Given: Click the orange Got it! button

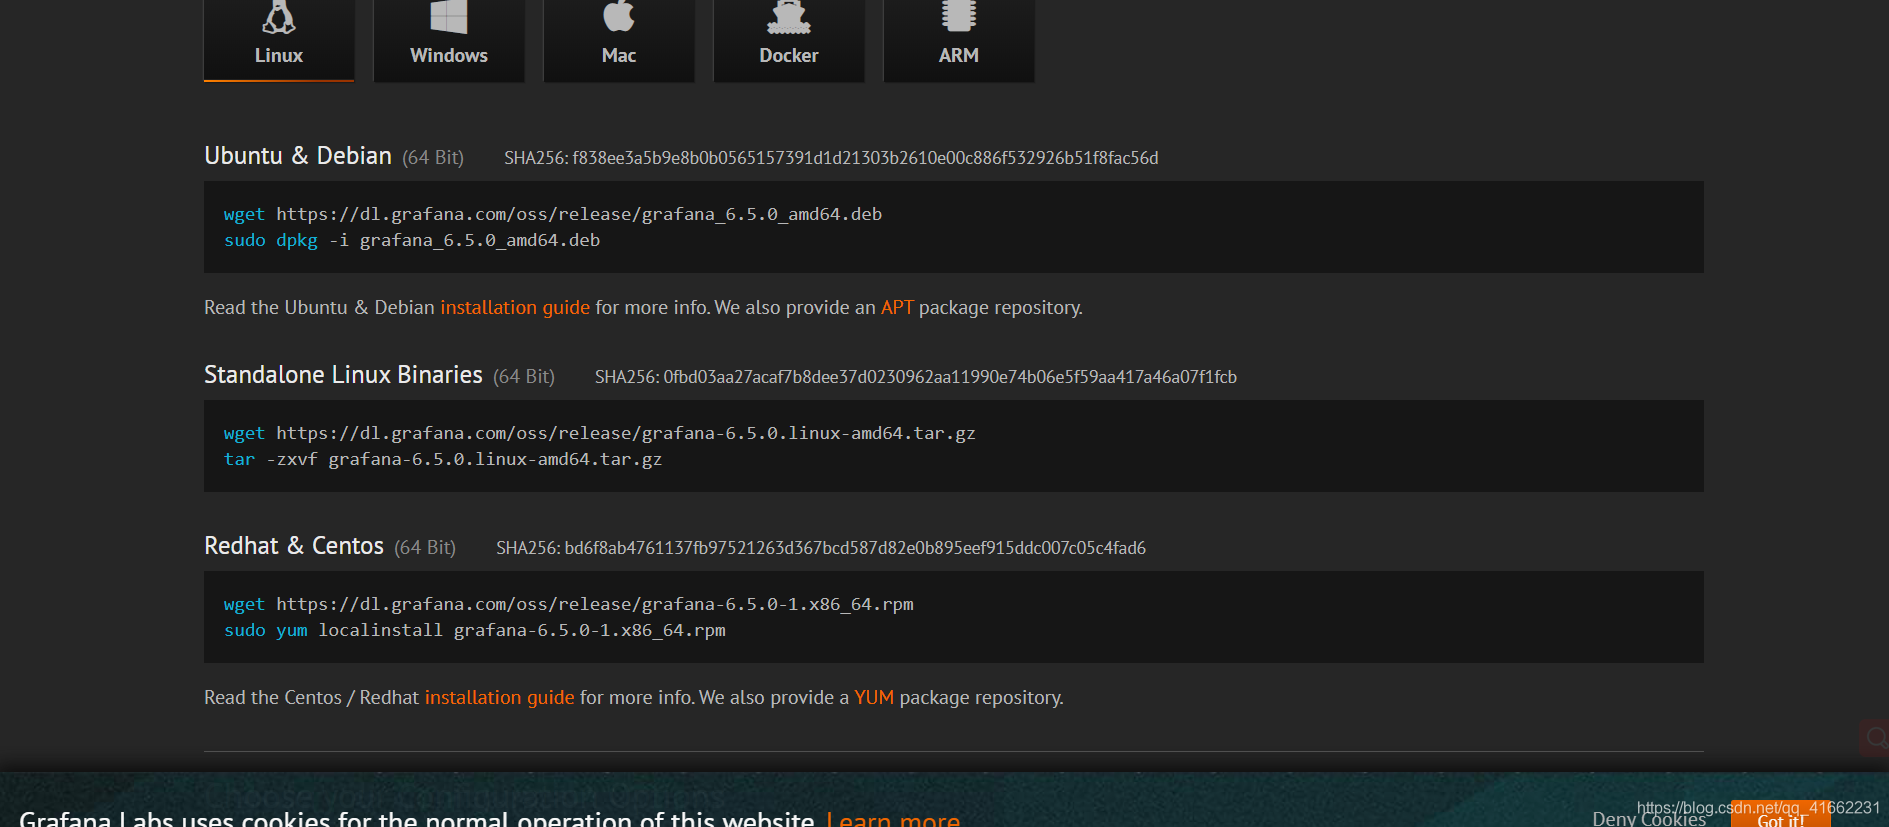Looking at the screenshot, I should coord(1781,815).
